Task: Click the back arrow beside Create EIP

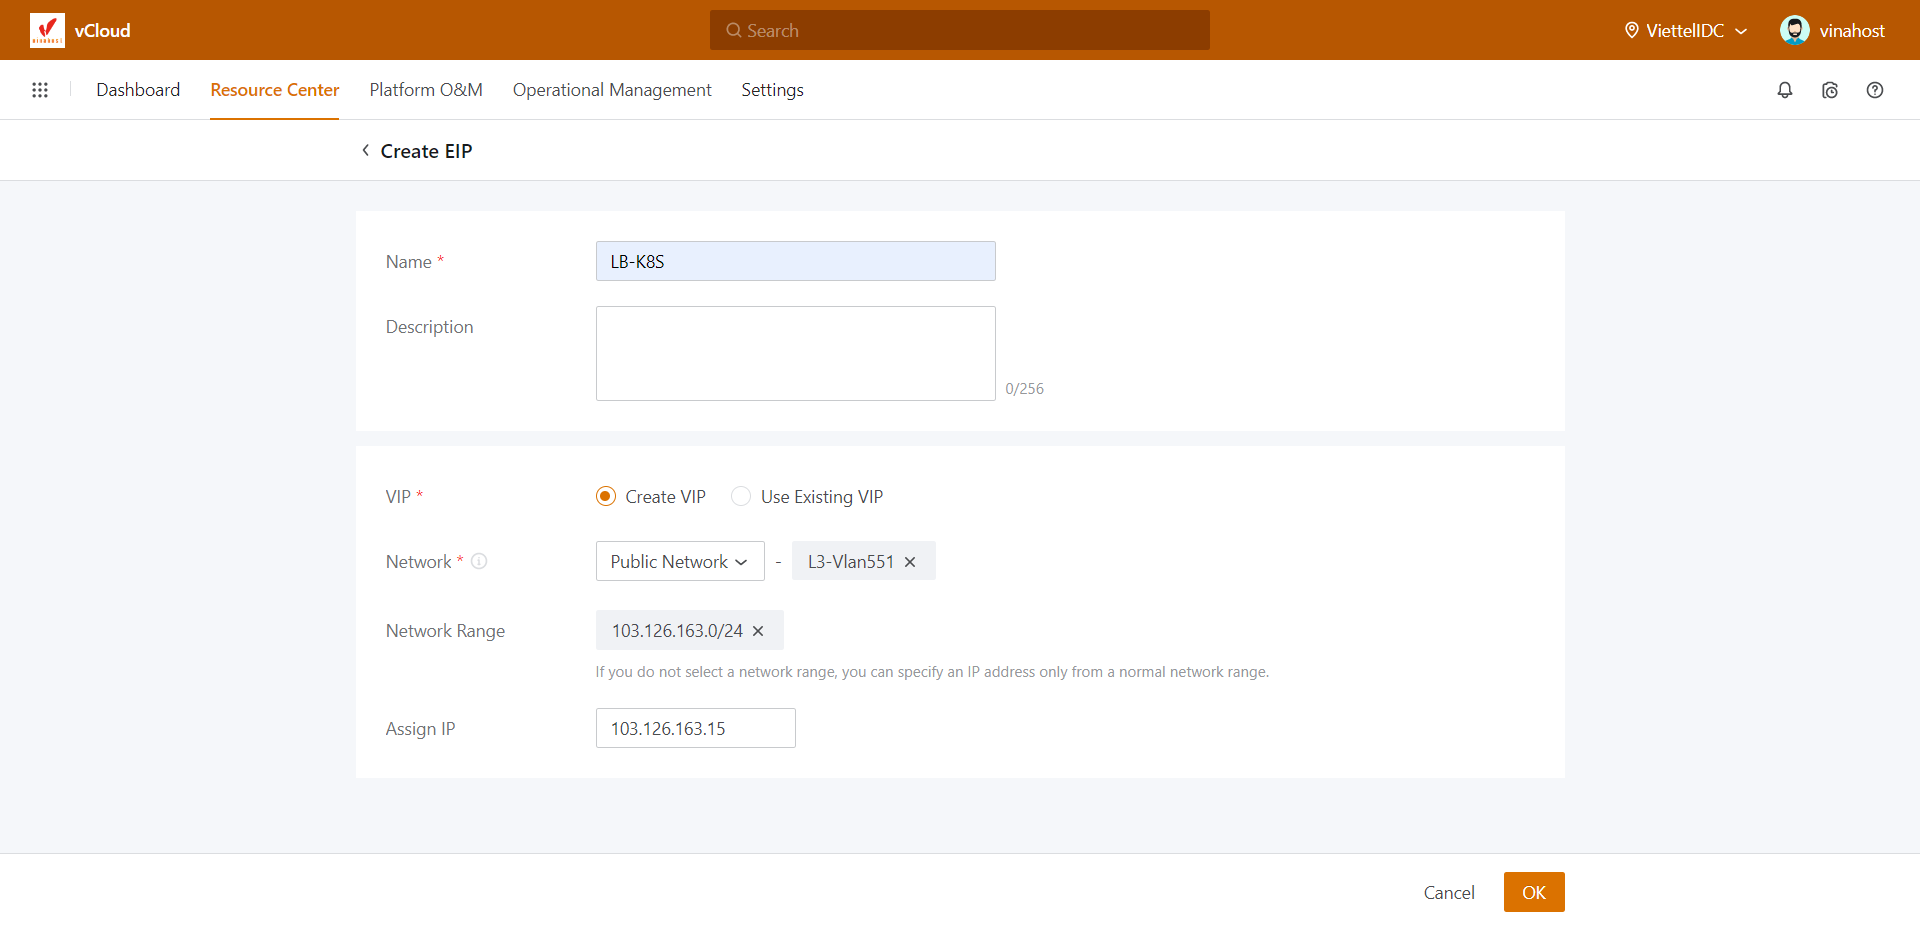Action: pos(366,150)
